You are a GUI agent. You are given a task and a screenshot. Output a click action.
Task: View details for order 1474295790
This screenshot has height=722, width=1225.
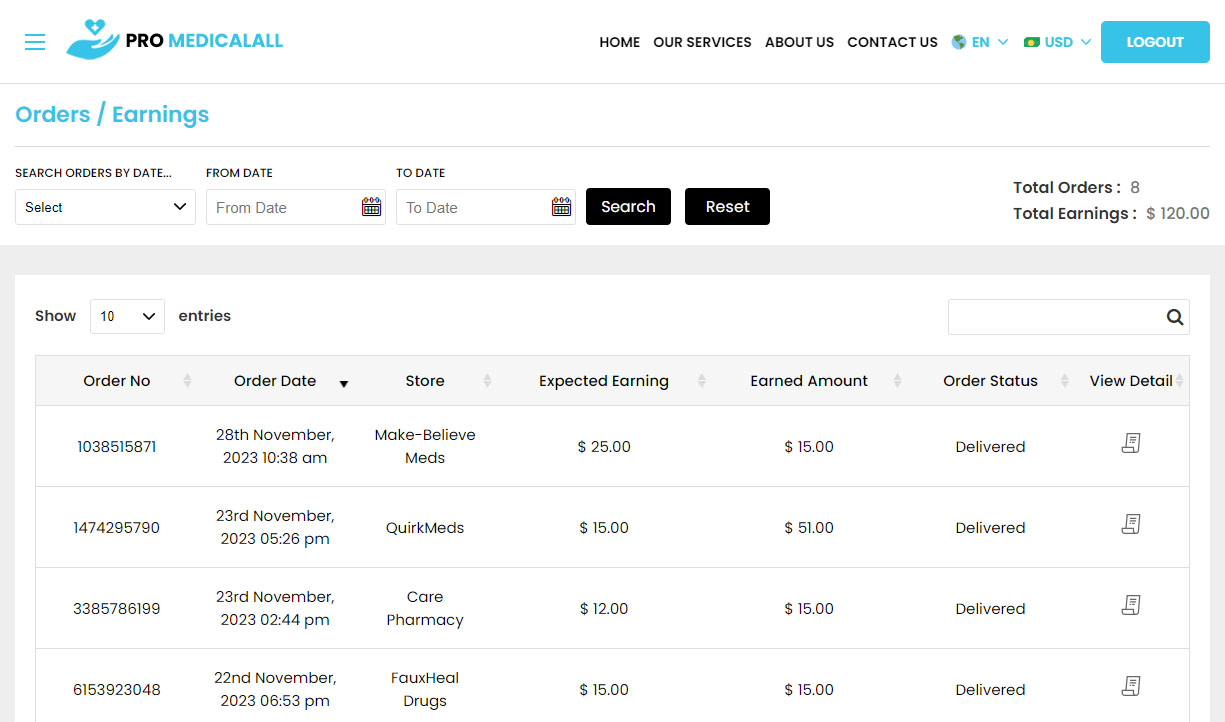tap(1131, 524)
